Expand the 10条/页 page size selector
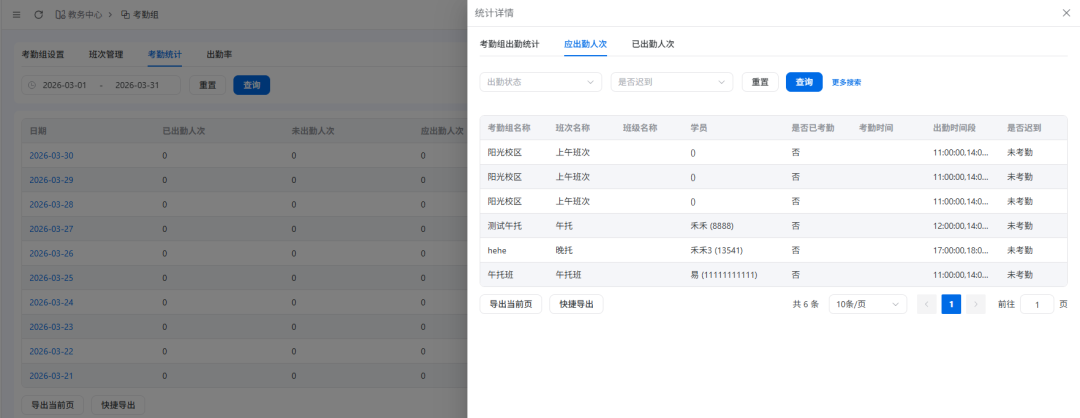Image resolution: width=1080 pixels, height=418 pixels. point(867,304)
